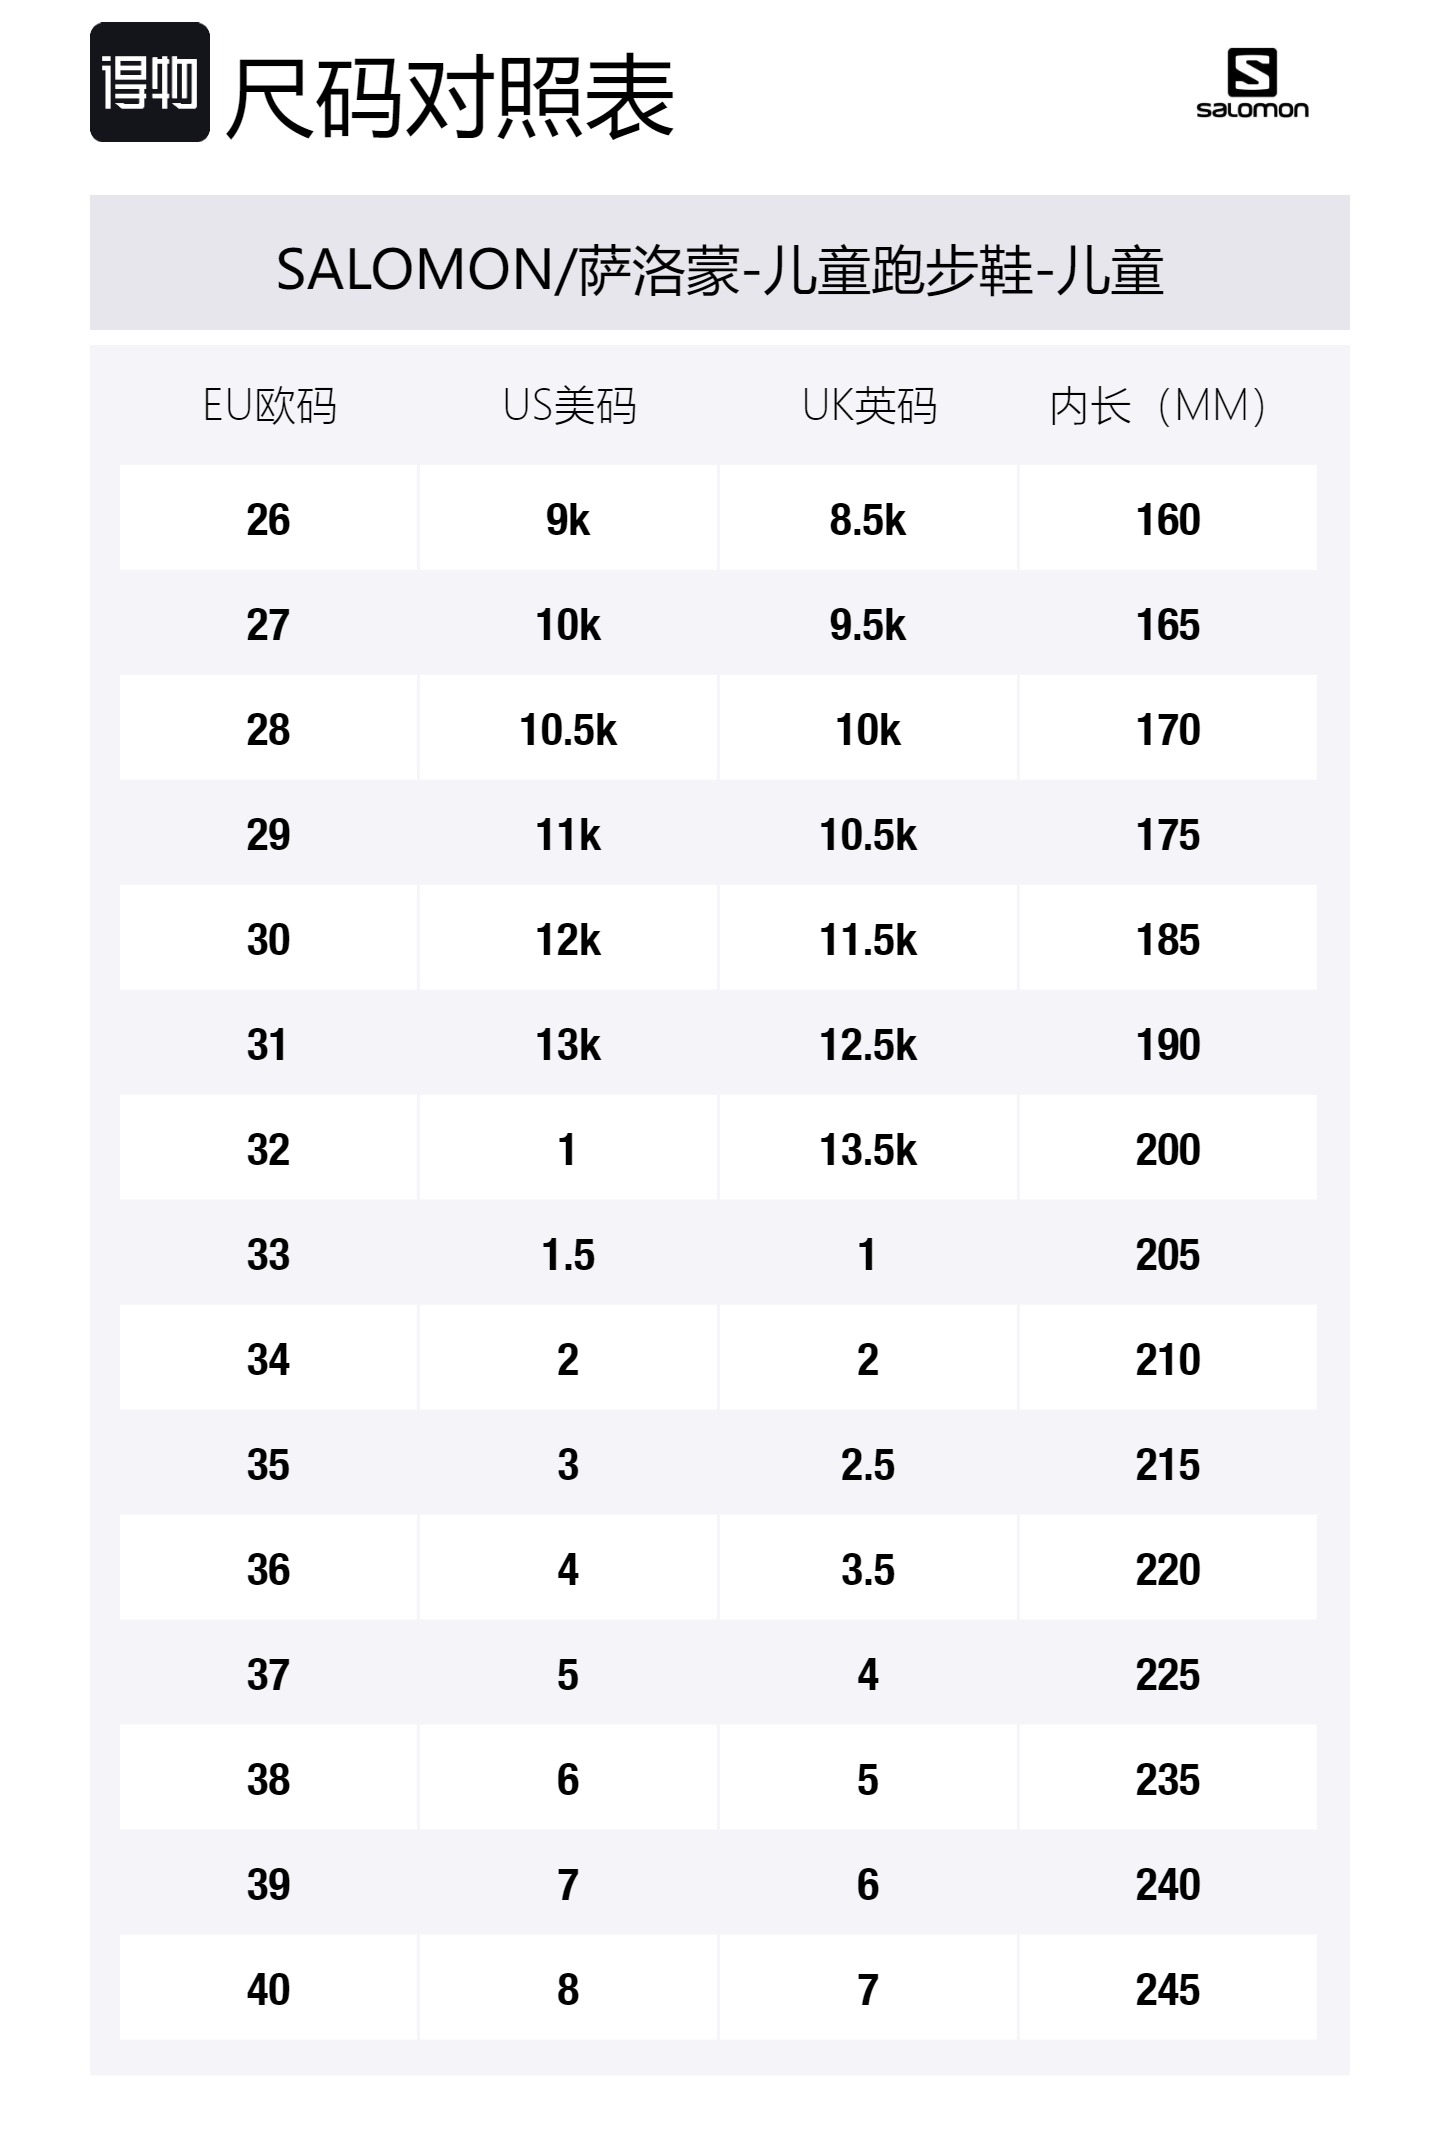Click the US美码 column header

coord(569,406)
